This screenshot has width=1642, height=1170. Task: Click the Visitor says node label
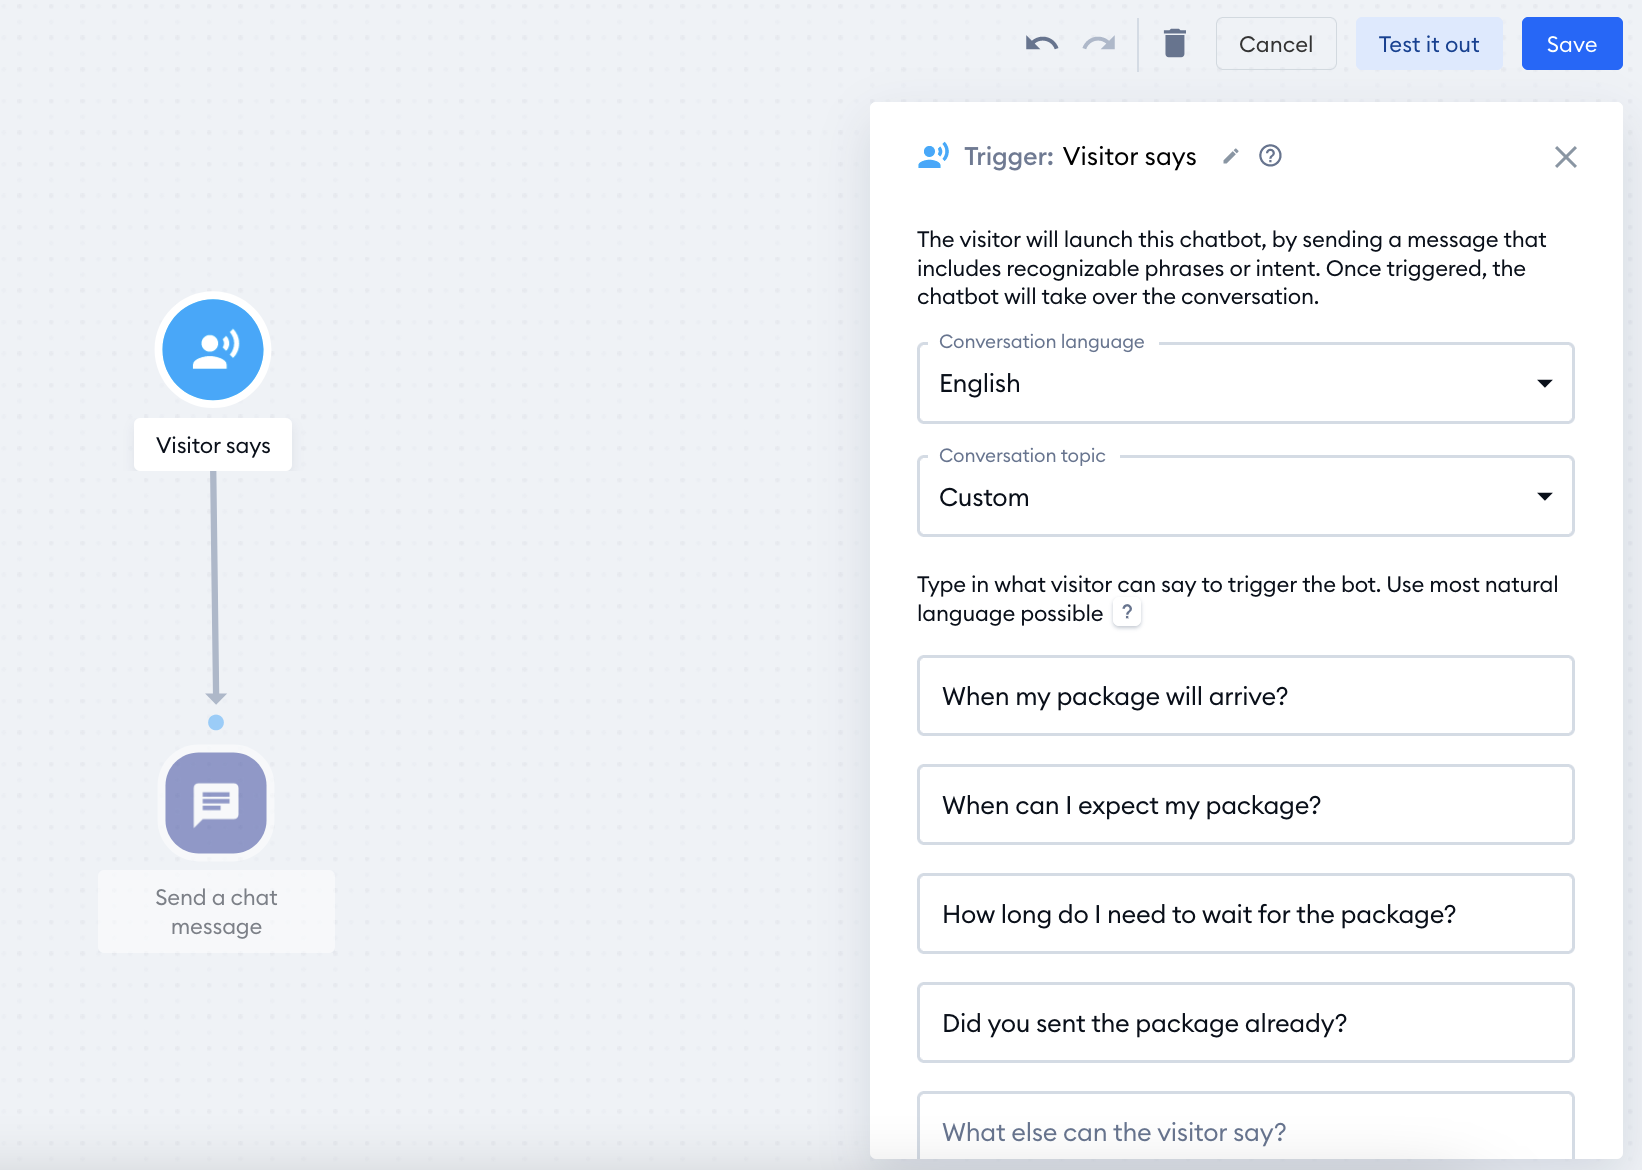(x=213, y=445)
